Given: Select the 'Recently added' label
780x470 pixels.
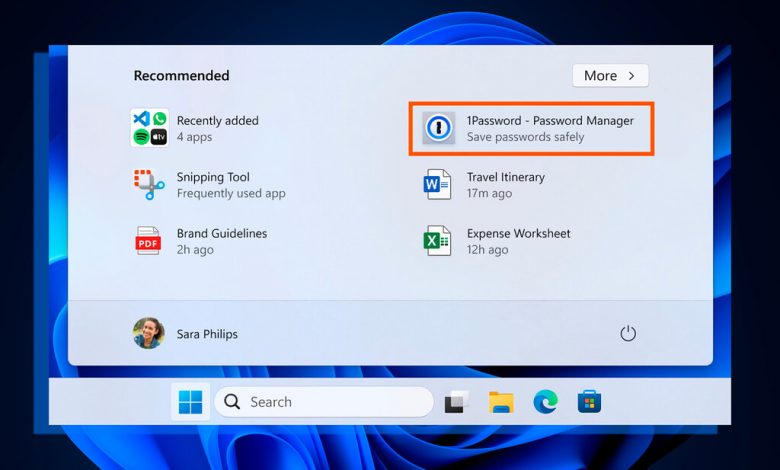Looking at the screenshot, I should (x=218, y=121).
